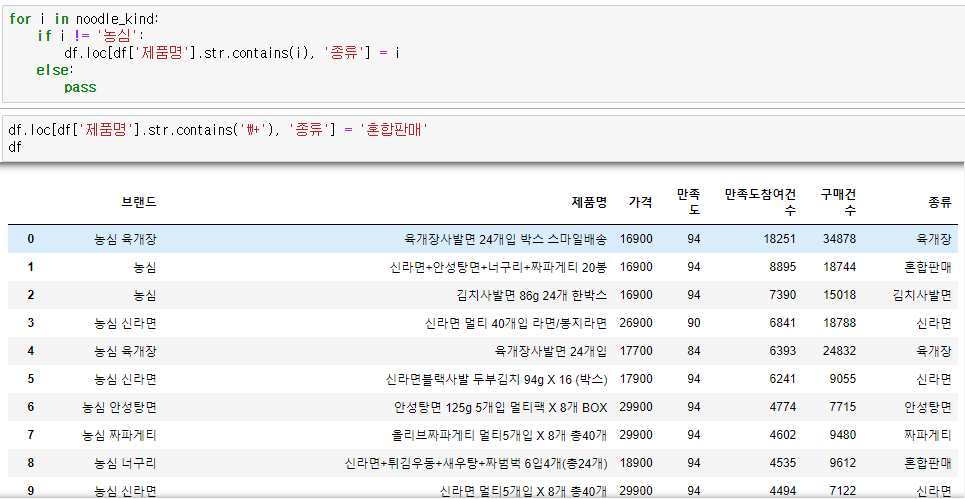The height and width of the screenshot is (499, 965).
Task: Click the 만족도참여건수 column header
Action: 760,202
